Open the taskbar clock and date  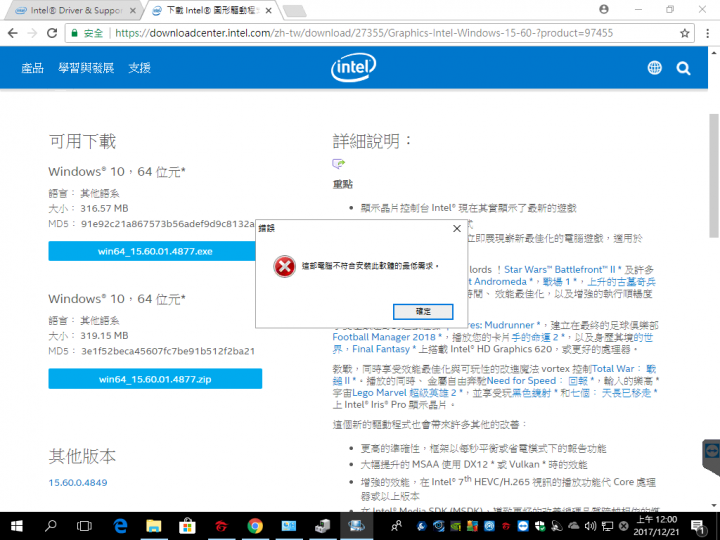pyautogui.click(x=657, y=526)
